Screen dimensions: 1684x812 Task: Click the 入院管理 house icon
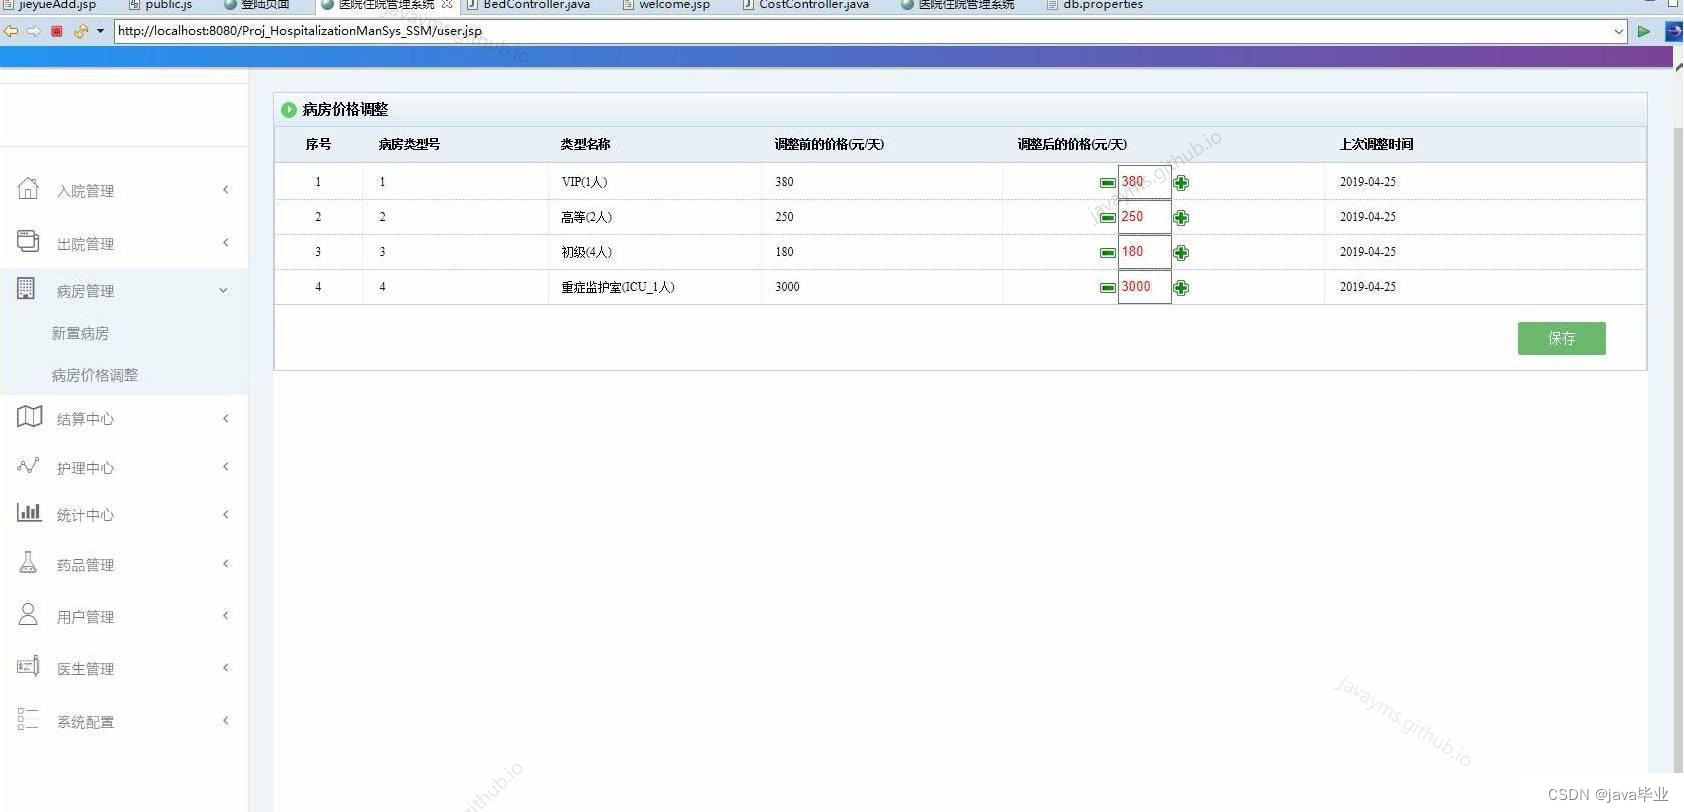click(28, 188)
